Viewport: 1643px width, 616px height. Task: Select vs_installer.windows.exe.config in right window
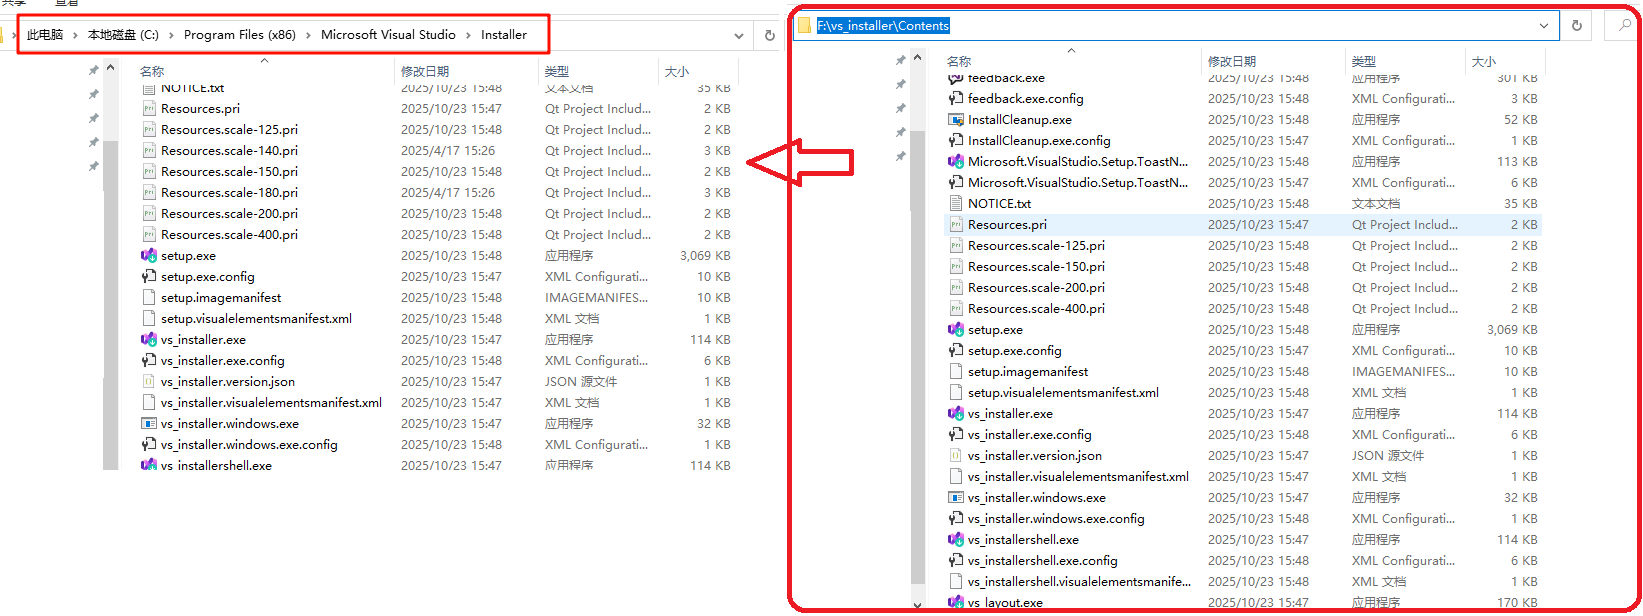(x=1056, y=519)
